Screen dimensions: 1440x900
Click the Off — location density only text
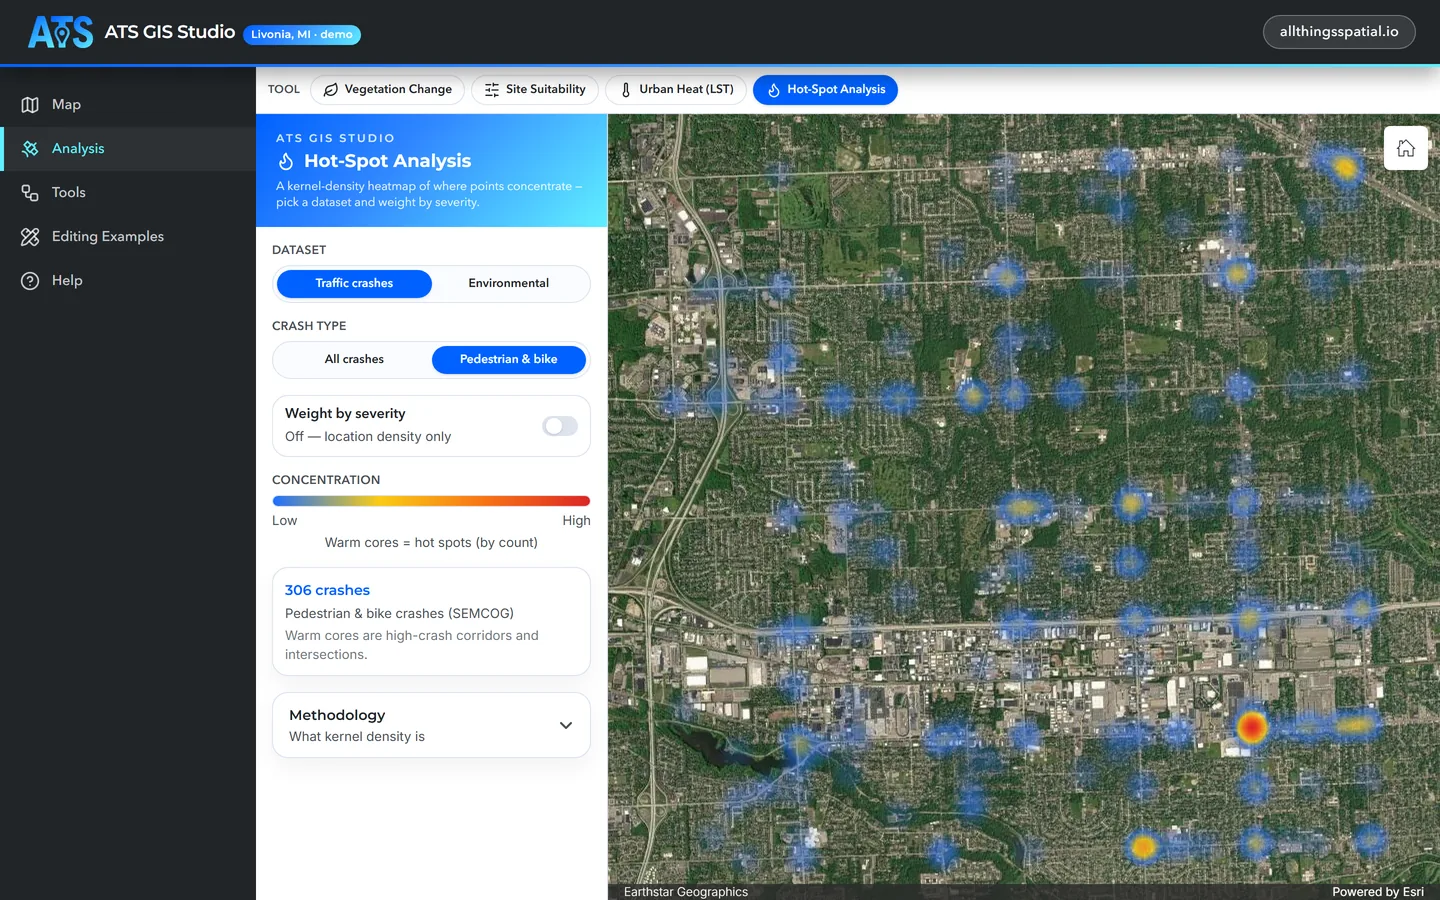[368, 437]
